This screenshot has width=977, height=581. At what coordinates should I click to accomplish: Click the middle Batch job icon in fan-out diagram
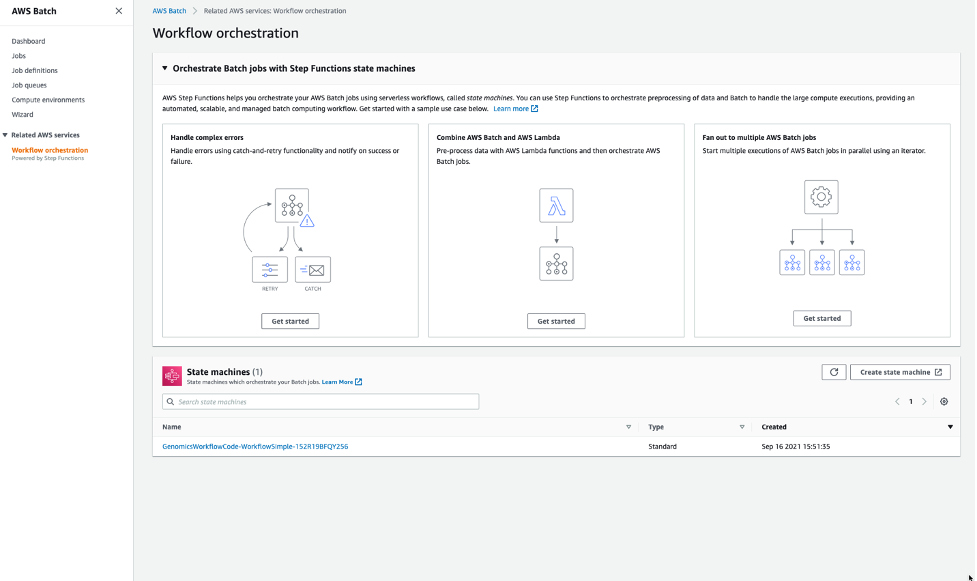[822, 262]
